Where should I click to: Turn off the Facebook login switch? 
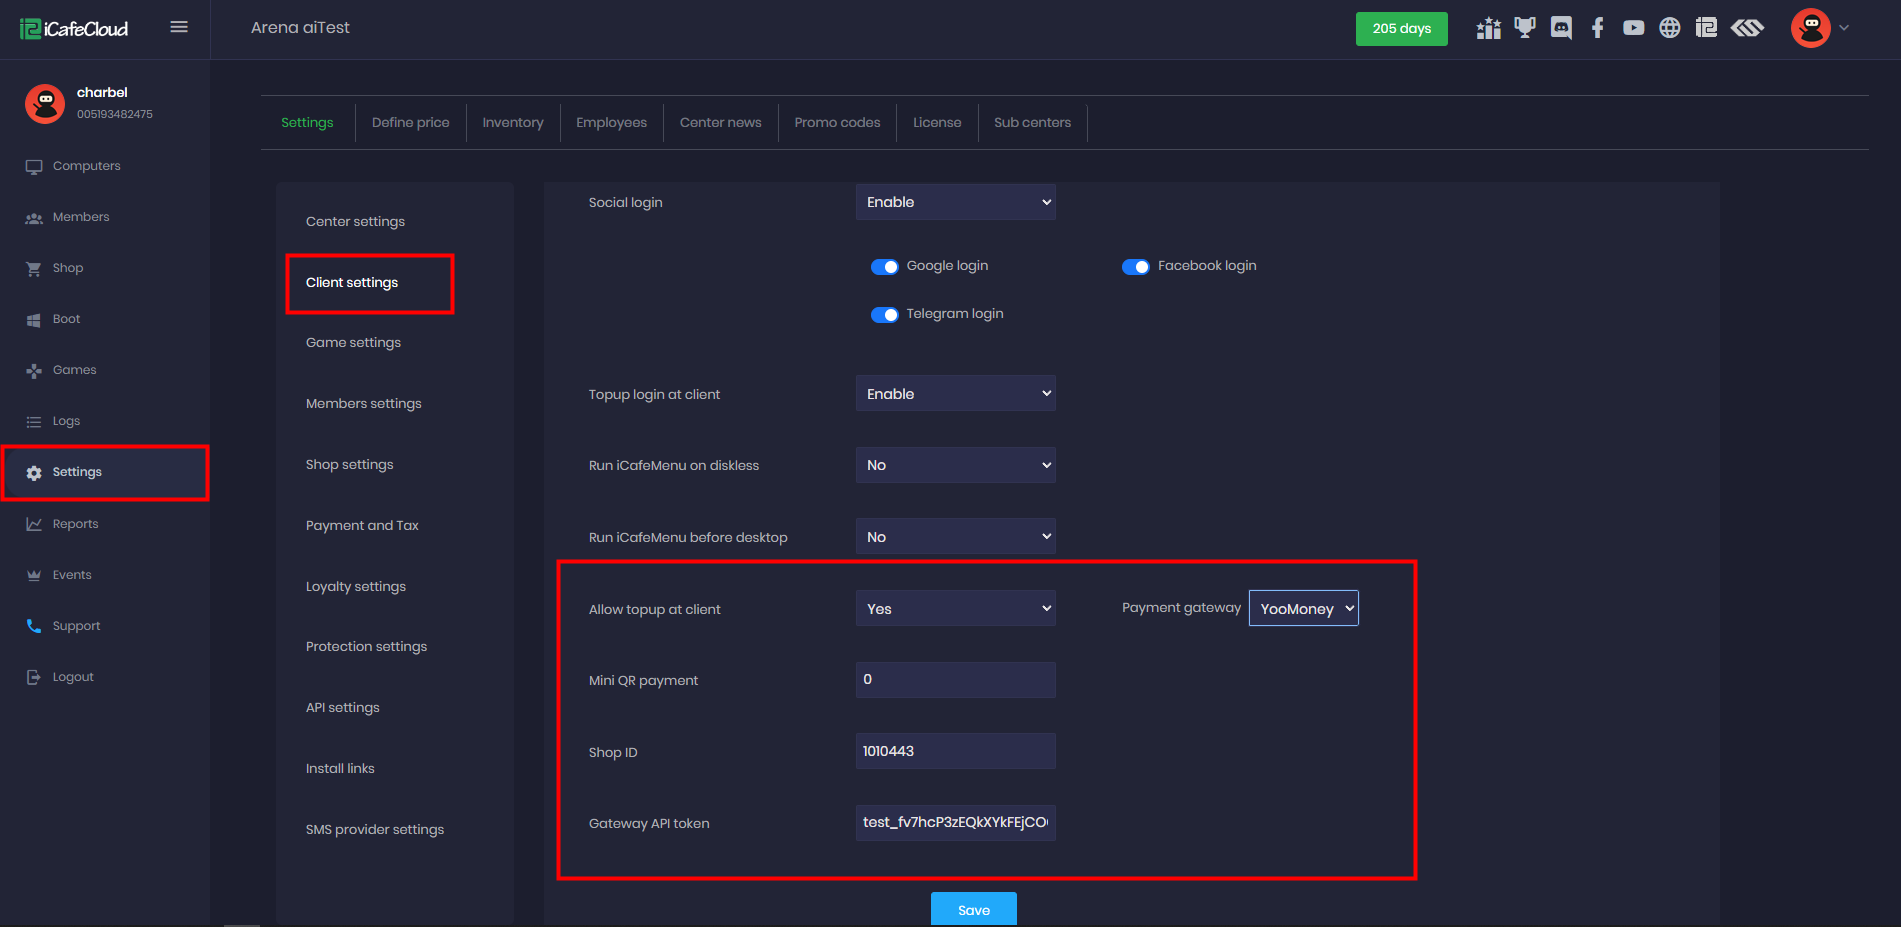[x=1135, y=267]
